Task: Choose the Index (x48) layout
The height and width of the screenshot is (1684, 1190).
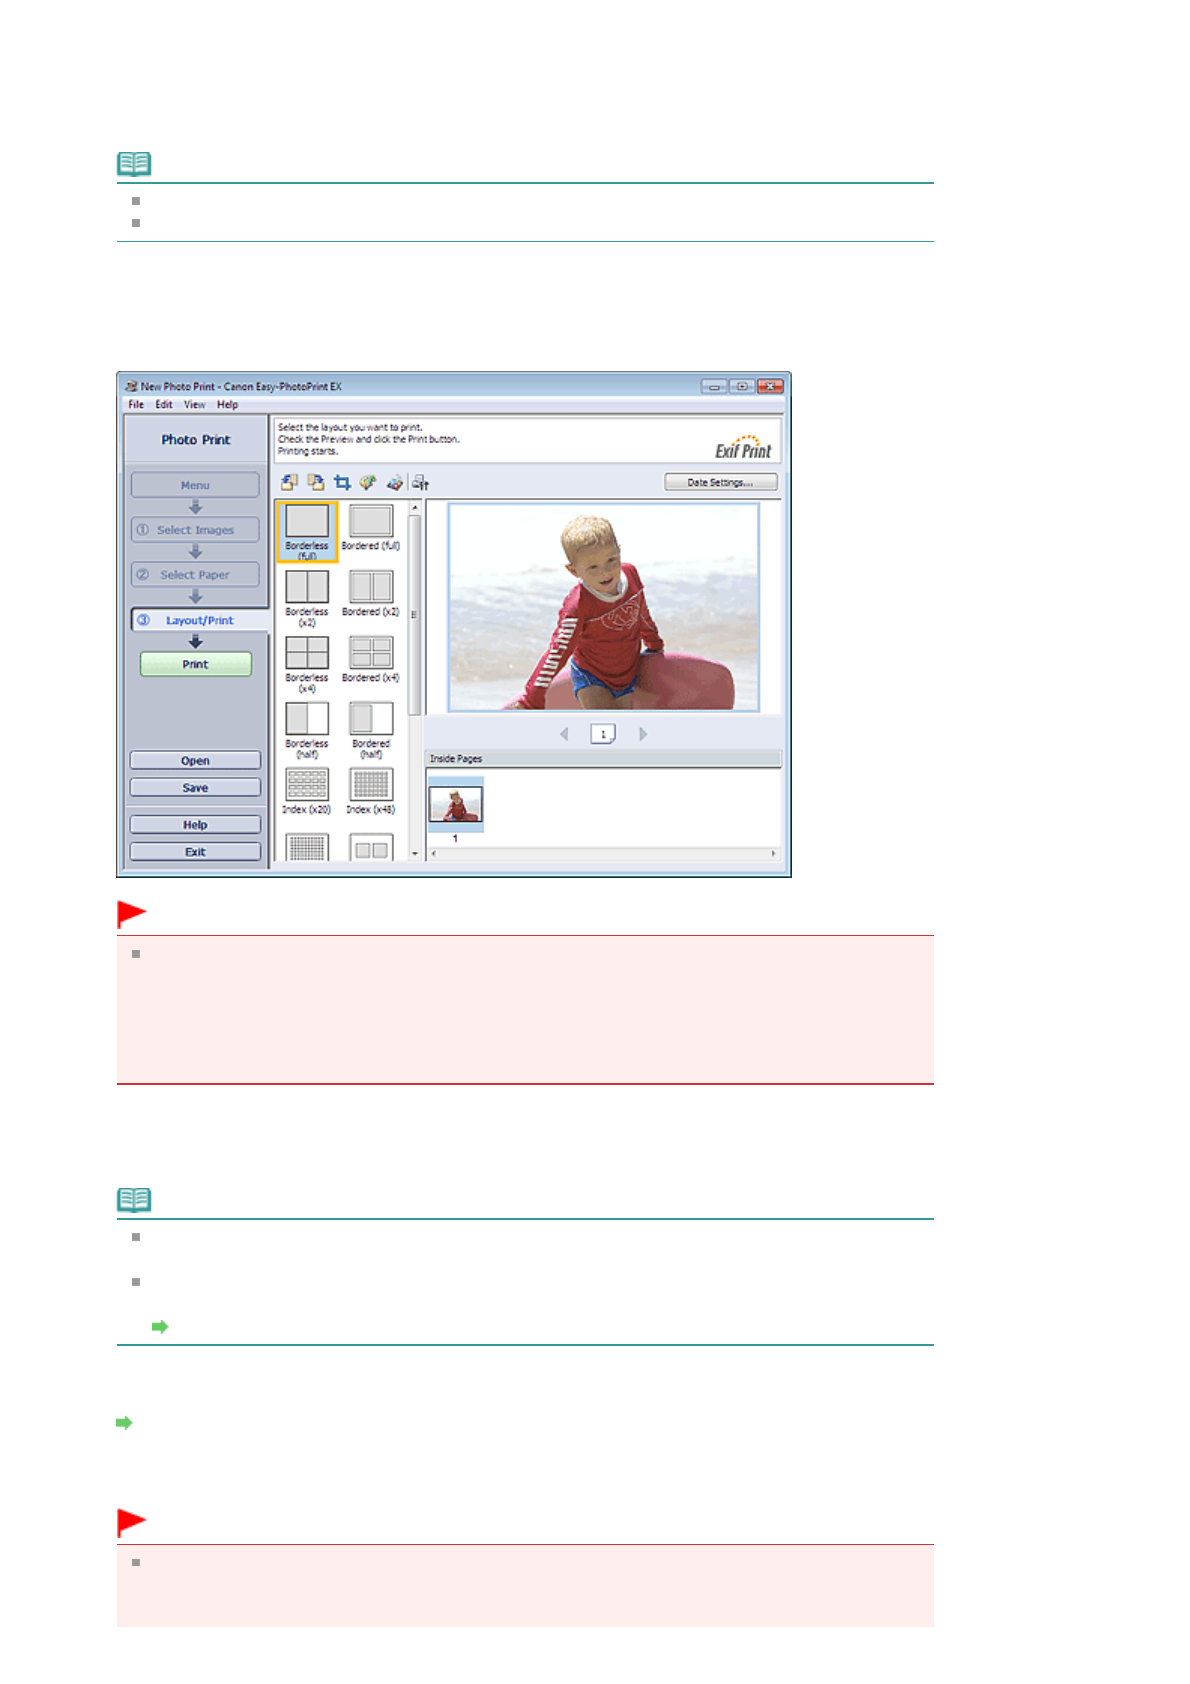Action: [x=371, y=791]
